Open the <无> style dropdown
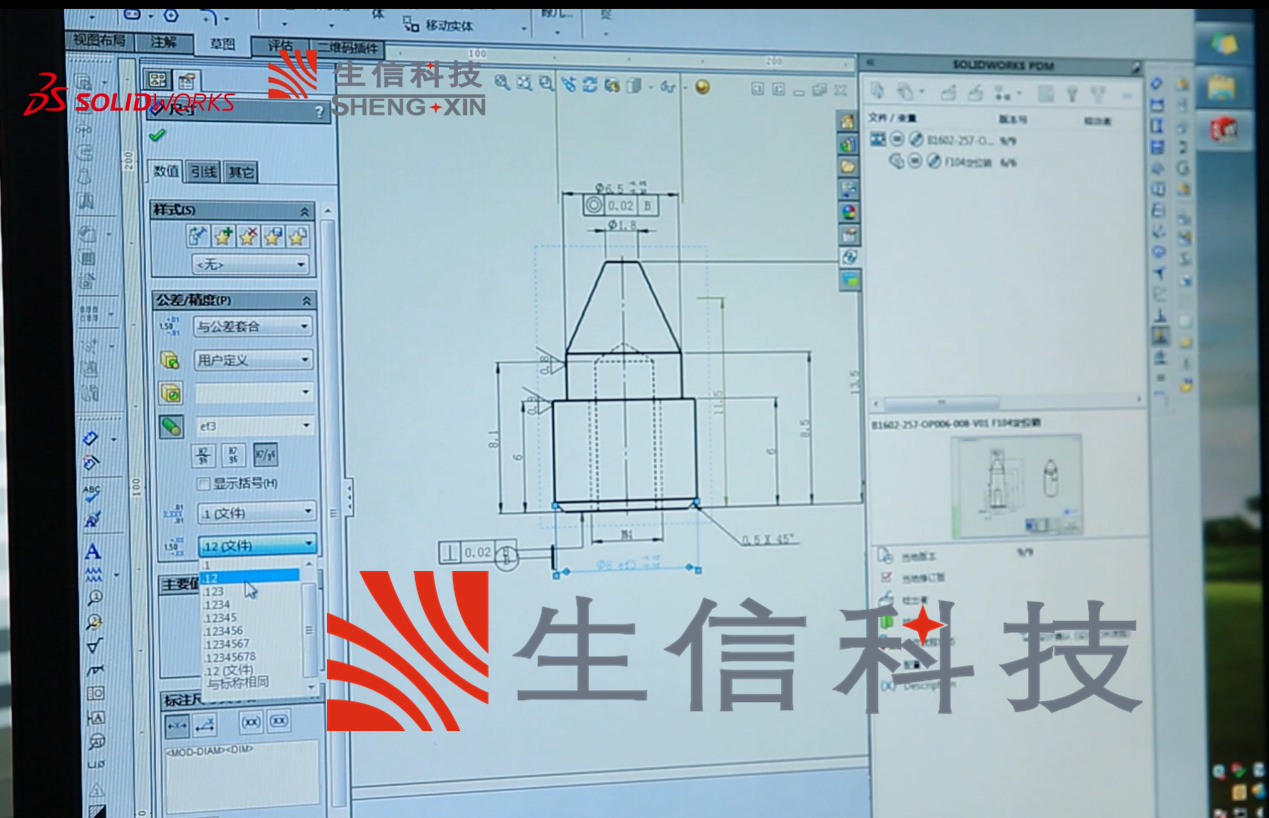Screen dimensions: 1269x818 251,265
